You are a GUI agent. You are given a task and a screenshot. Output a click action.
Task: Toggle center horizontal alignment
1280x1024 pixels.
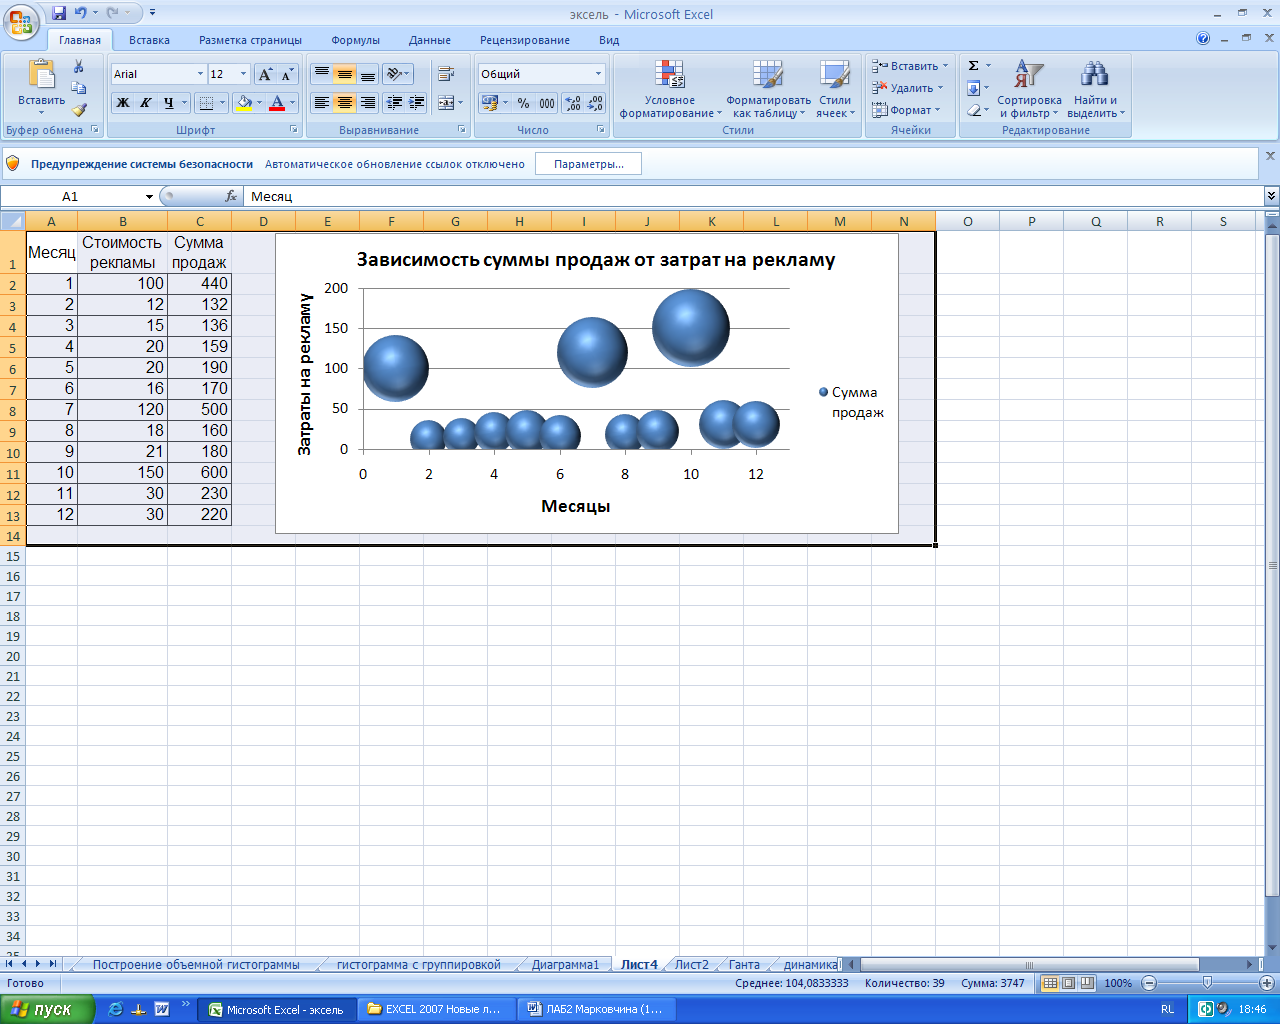[x=344, y=102]
